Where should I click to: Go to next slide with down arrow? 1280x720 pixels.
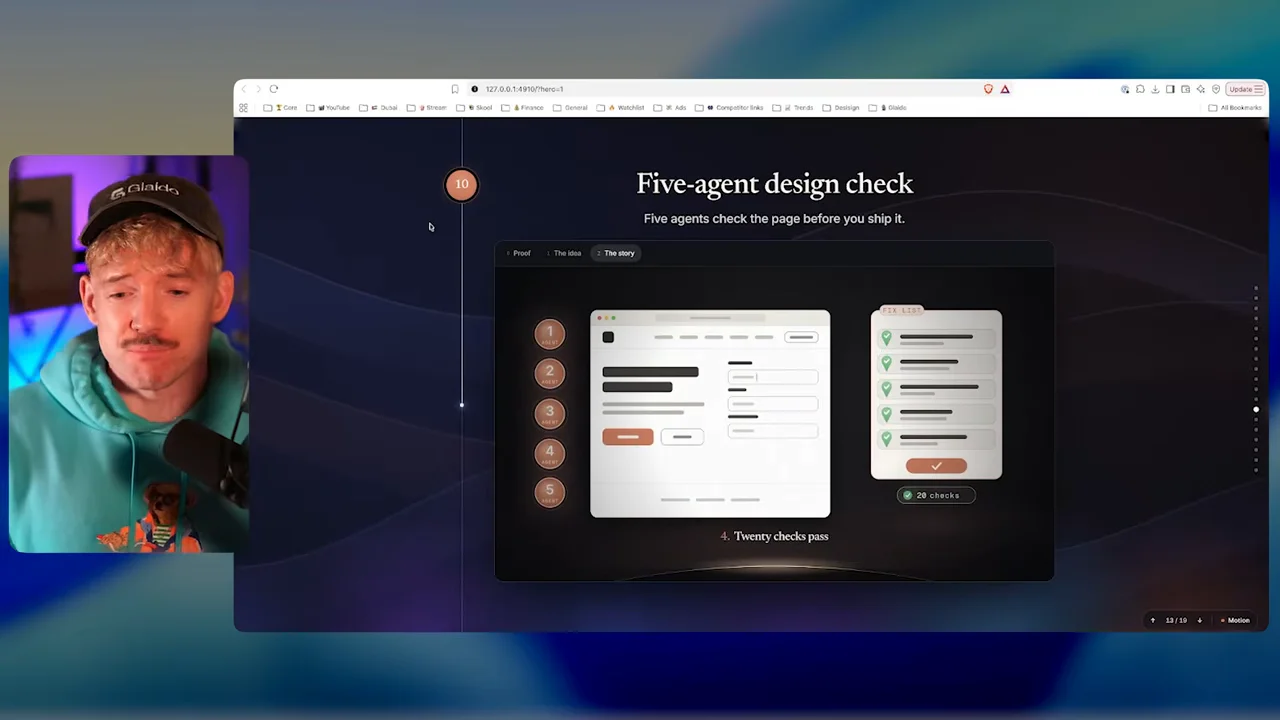click(1200, 620)
